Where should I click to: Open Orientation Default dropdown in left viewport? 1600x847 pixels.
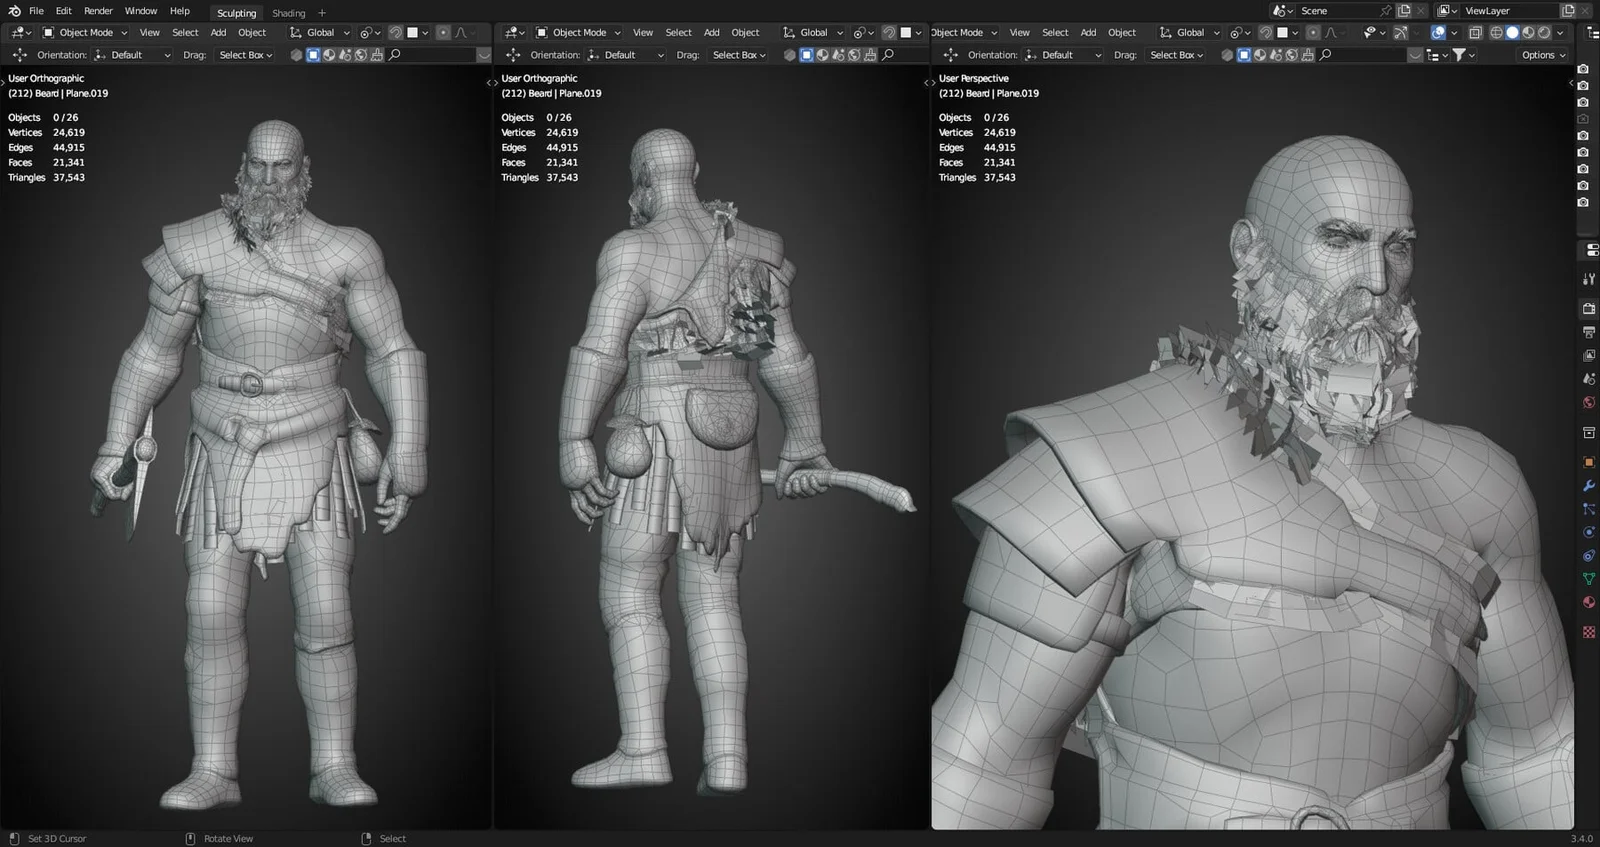[x=132, y=55]
